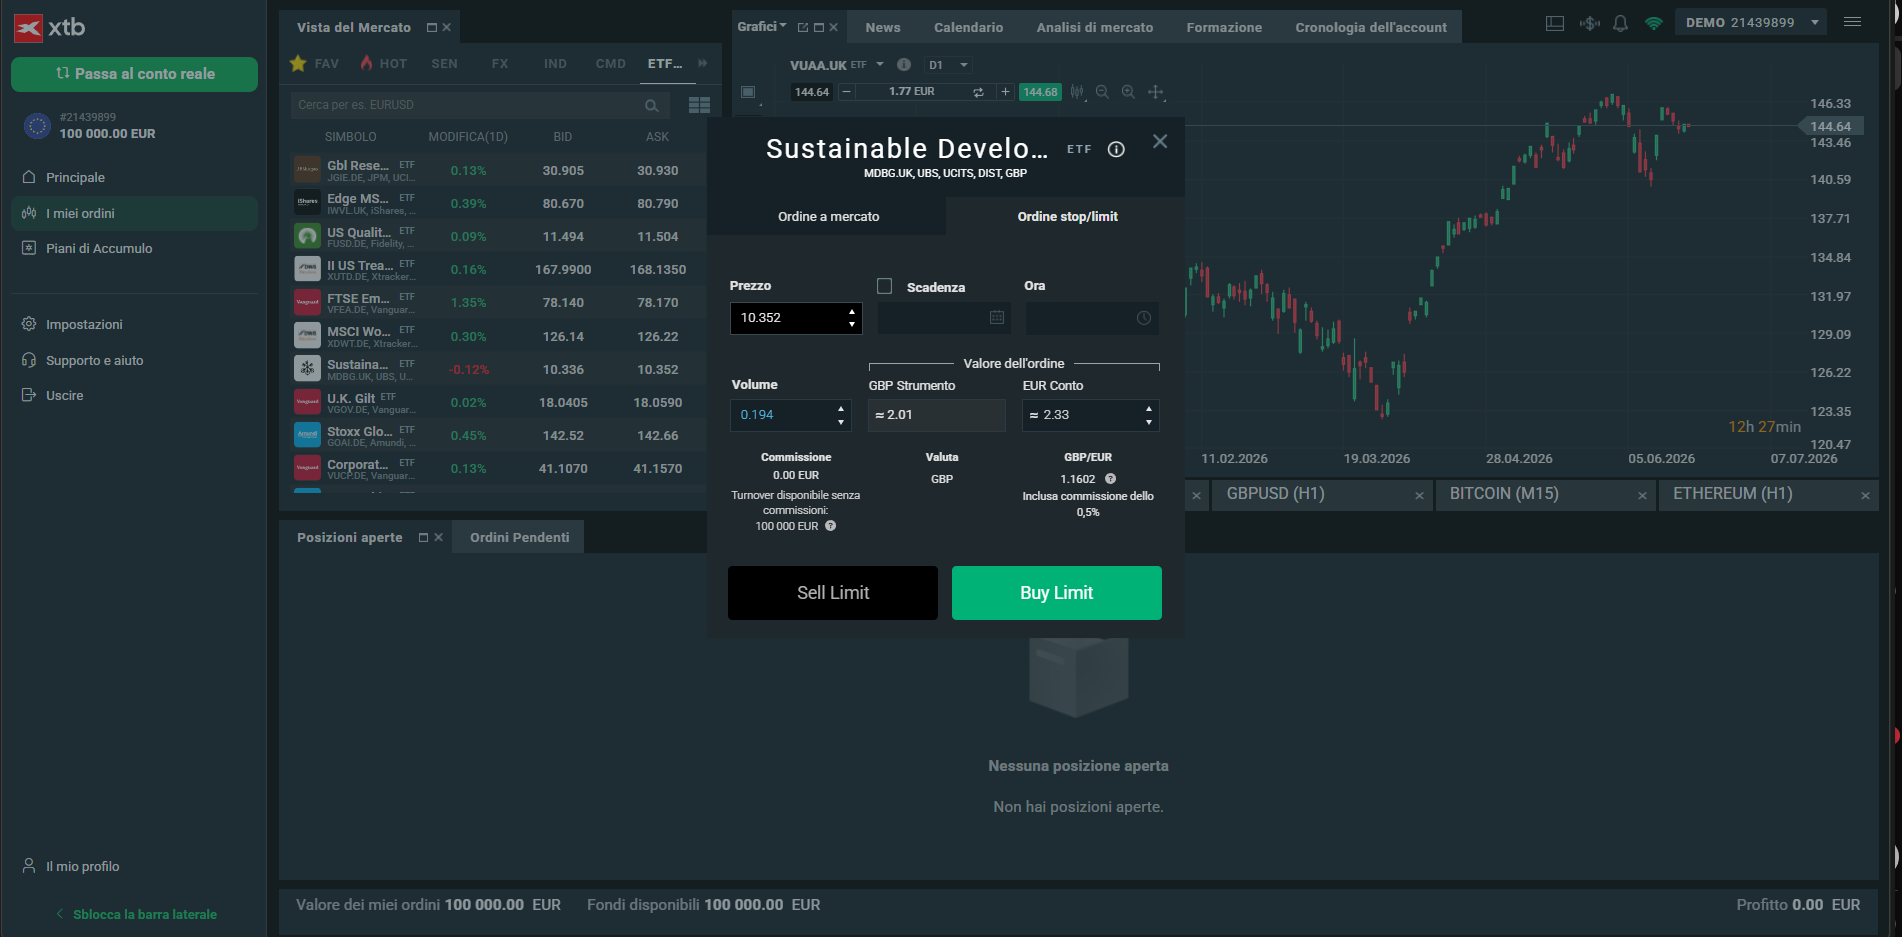The width and height of the screenshot is (1902, 937).
Task: Click instrument info icon in order dialog
Action: pyautogui.click(x=1116, y=149)
